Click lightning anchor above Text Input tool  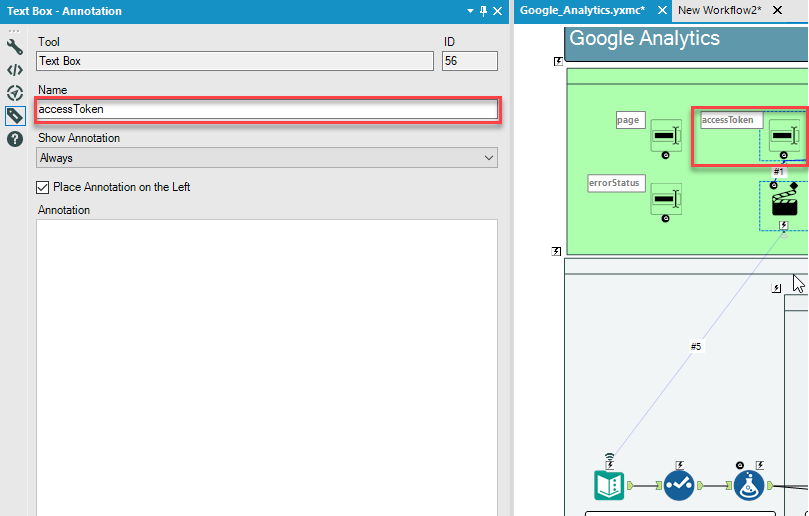click(610, 464)
